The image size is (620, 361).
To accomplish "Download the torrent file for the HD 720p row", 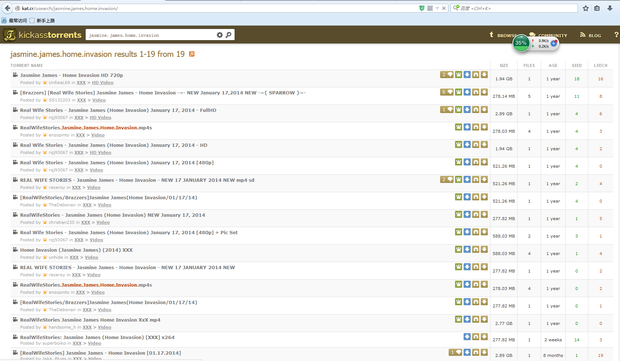I will point(484,75).
